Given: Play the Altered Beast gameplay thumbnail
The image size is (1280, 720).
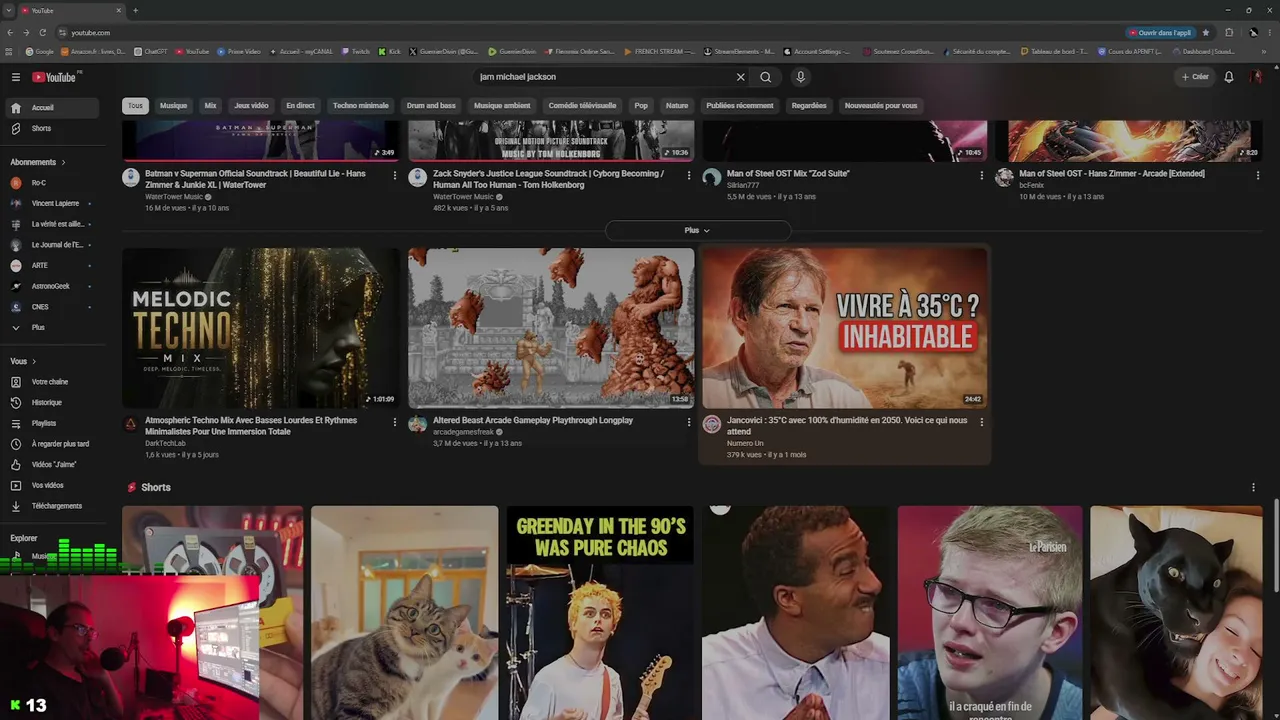Looking at the screenshot, I should (x=551, y=328).
